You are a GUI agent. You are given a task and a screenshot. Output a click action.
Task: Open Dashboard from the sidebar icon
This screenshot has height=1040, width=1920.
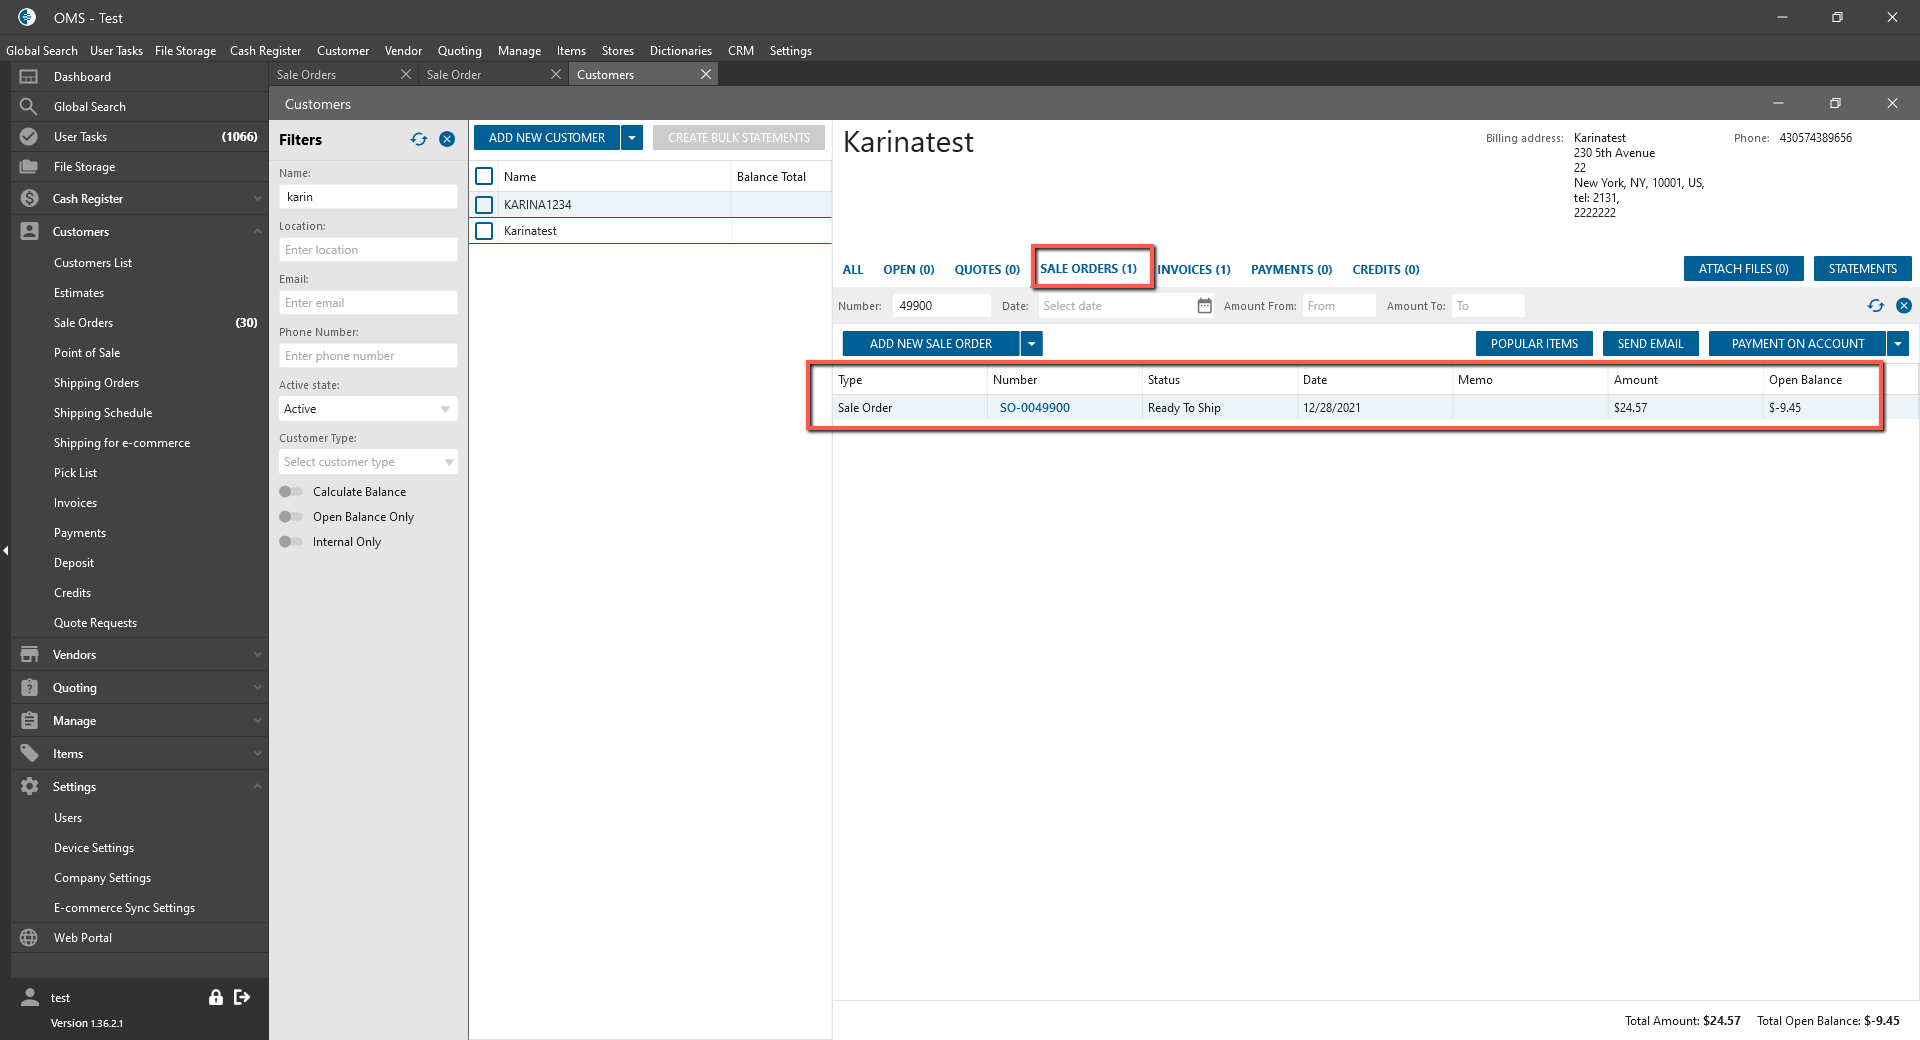(x=29, y=77)
